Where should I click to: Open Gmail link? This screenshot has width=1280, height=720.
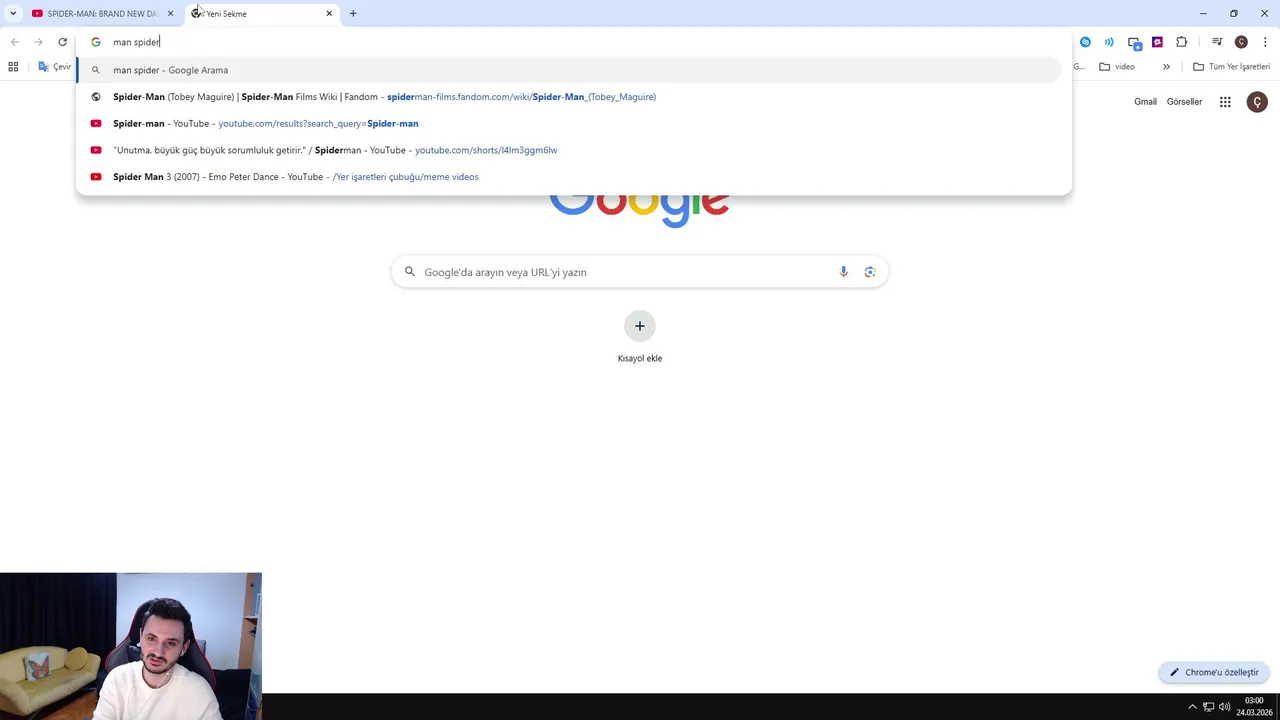pos(1145,102)
